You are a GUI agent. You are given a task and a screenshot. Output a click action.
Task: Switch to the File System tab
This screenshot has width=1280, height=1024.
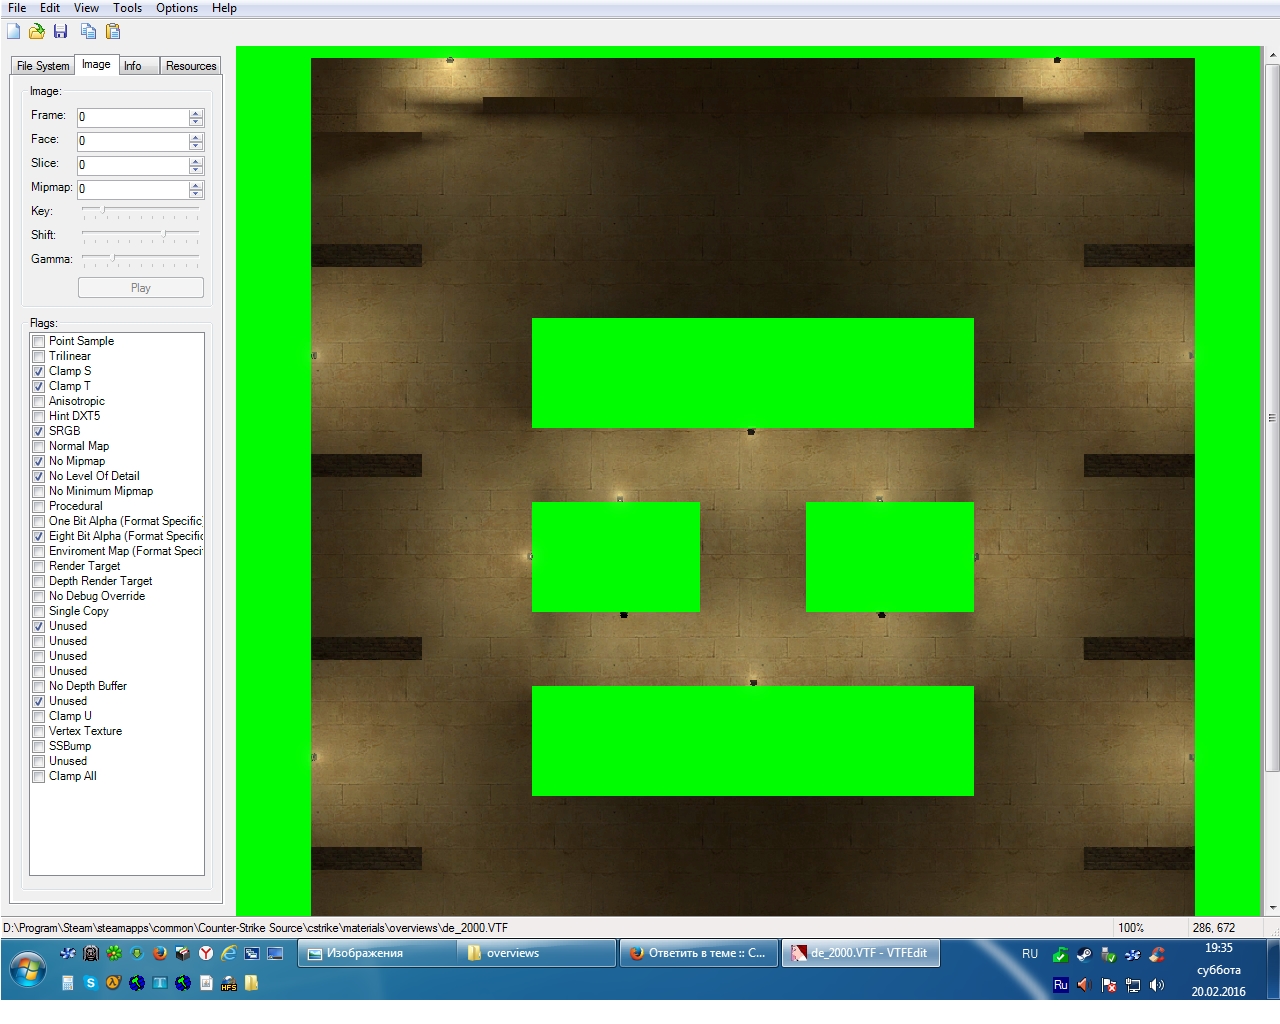tap(43, 66)
